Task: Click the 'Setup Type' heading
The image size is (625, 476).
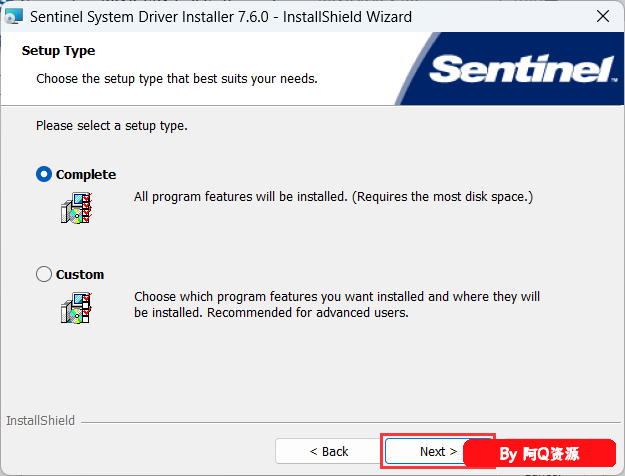Action: [x=58, y=51]
